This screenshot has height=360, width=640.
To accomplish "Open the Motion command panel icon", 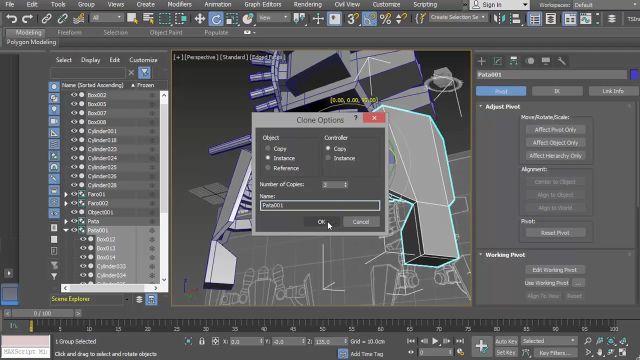I will coord(530,61).
